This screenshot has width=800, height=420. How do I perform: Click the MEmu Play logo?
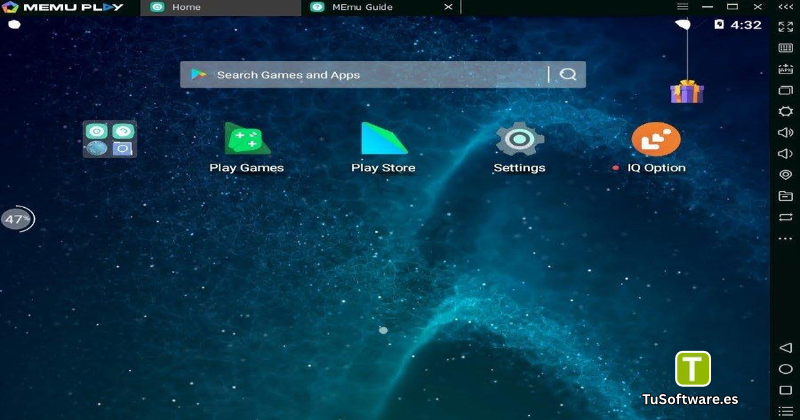coord(63,7)
